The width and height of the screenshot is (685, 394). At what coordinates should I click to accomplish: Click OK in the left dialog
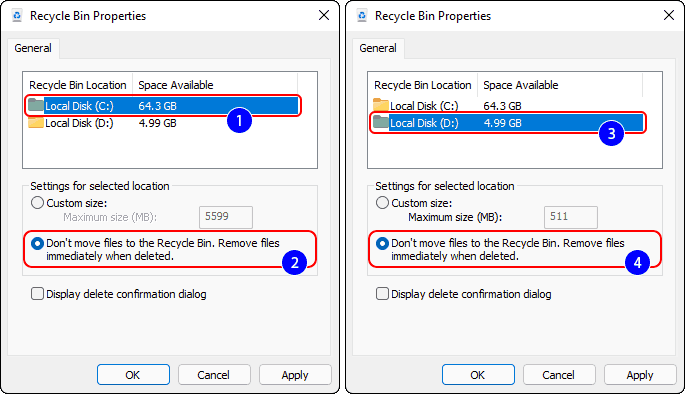133,375
